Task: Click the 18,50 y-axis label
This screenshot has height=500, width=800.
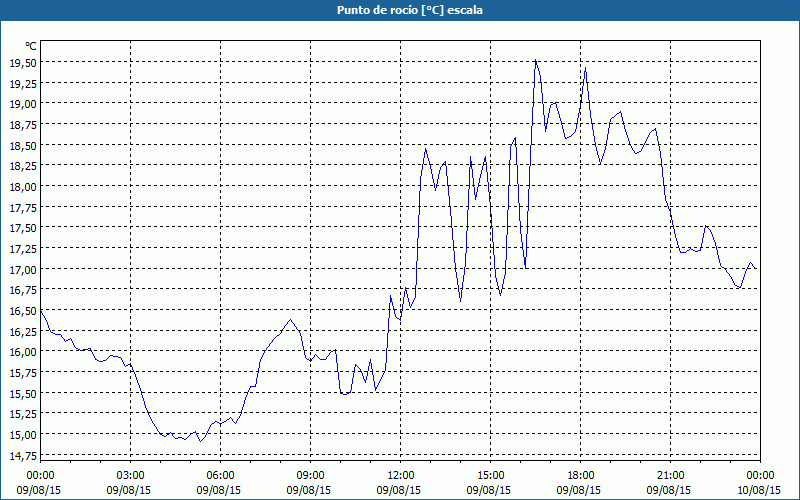Action: click(x=23, y=145)
